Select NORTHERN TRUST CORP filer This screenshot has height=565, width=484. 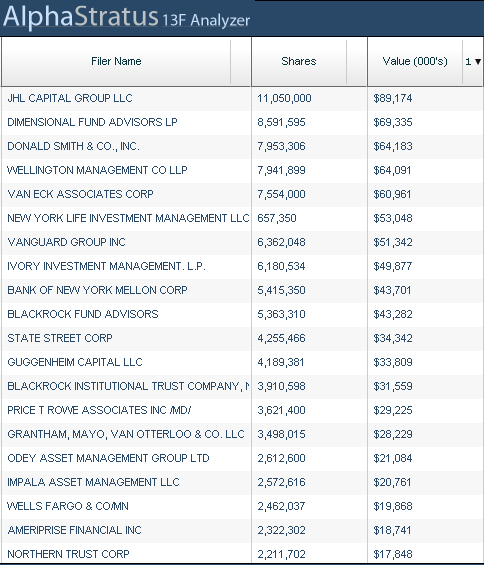click(x=68, y=554)
